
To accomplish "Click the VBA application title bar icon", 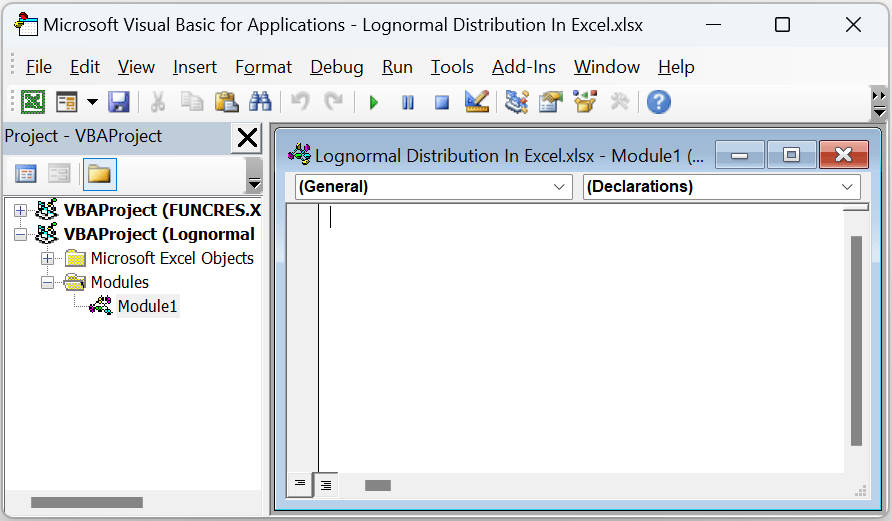I will pos(26,24).
